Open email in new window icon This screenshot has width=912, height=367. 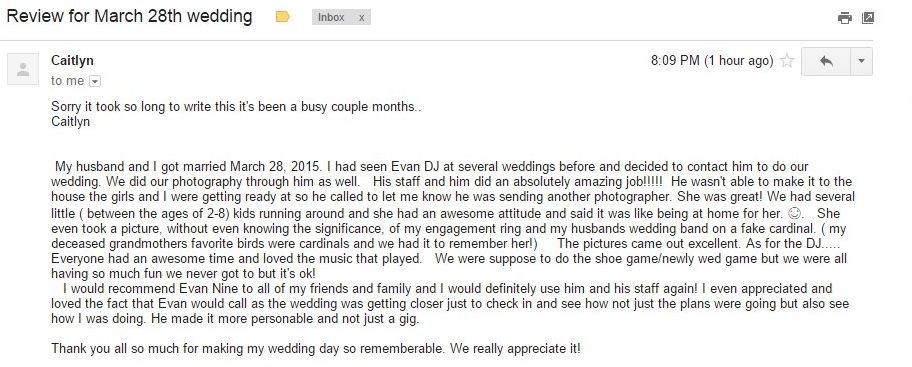coord(867,17)
